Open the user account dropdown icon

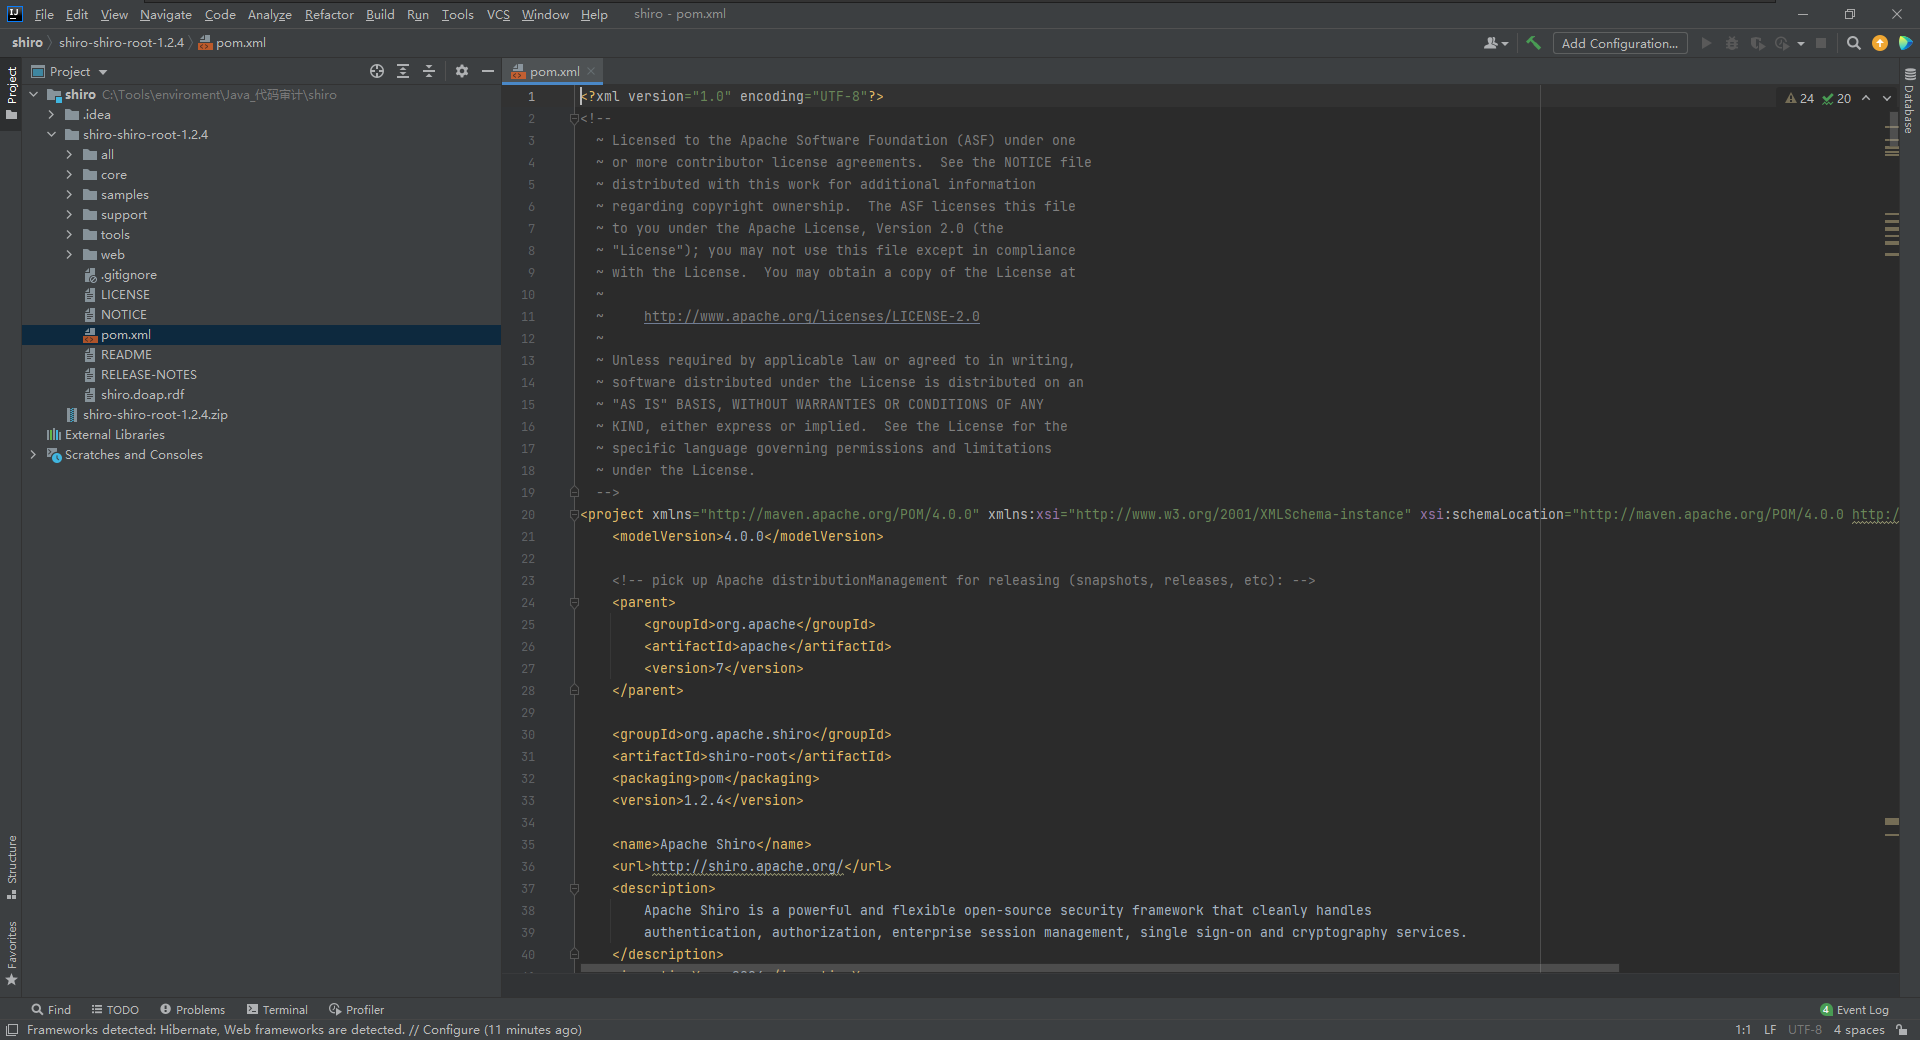[1496, 43]
